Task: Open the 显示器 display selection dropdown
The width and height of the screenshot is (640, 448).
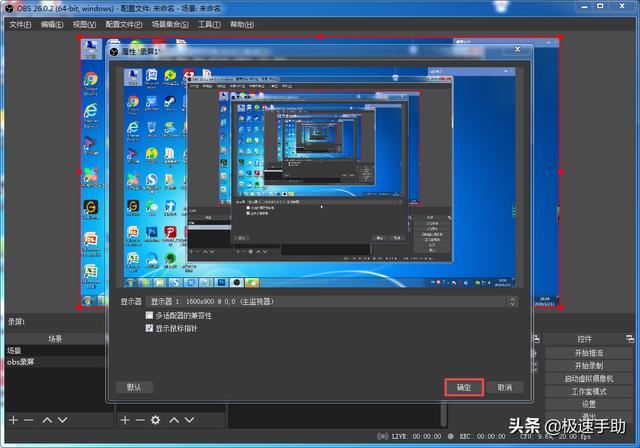Action: point(331,301)
